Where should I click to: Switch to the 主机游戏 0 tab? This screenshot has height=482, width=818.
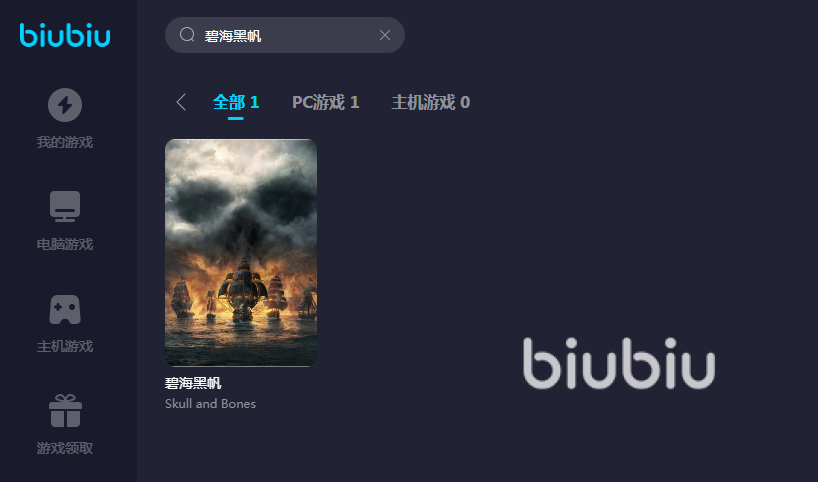431,102
